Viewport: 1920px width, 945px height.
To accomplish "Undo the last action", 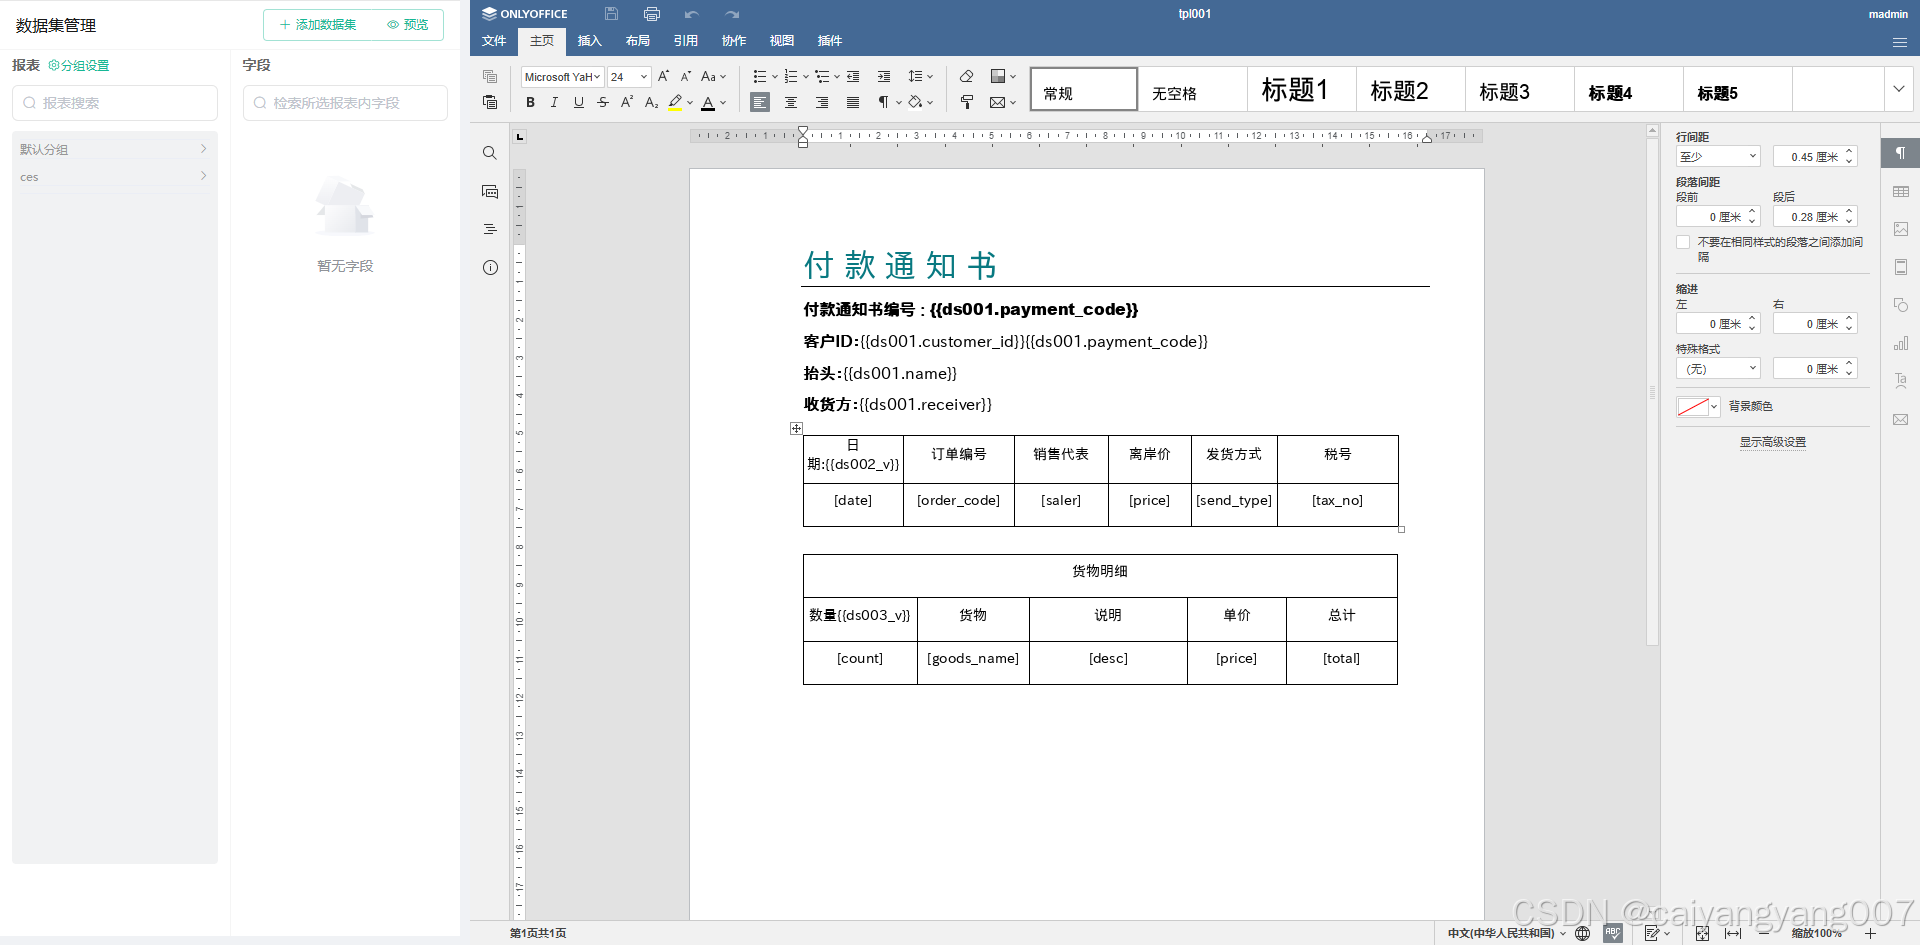I will click(x=692, y=14).
